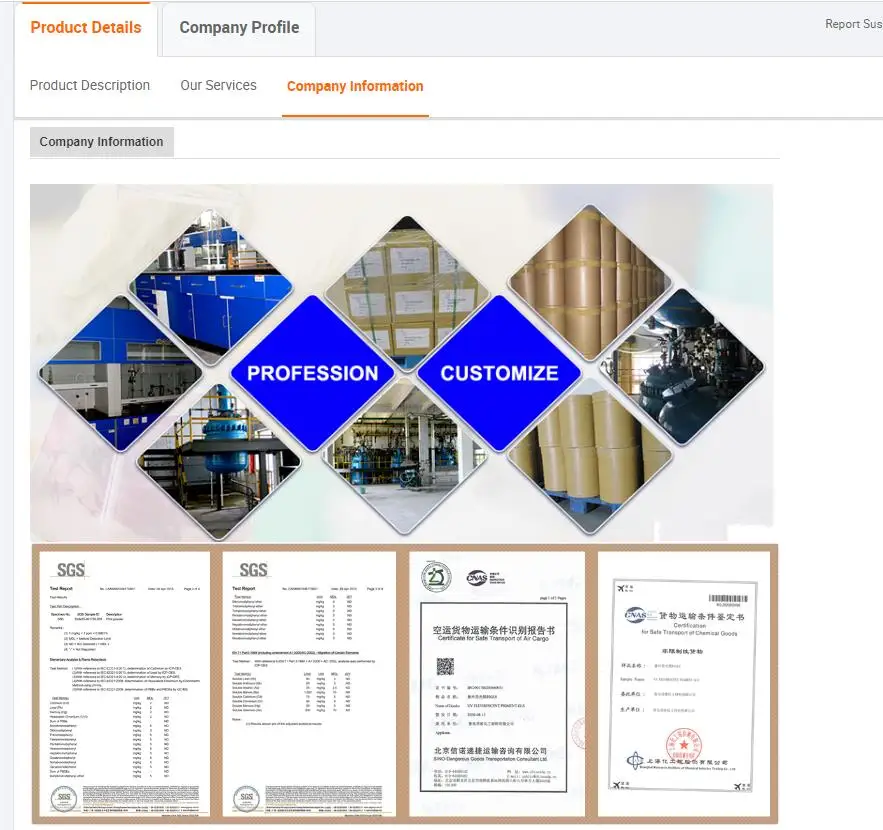Click the cardboard boxes warehouse photo
Image resolution: width=883 pixels, height=830 pixels.
click(408, 293)
